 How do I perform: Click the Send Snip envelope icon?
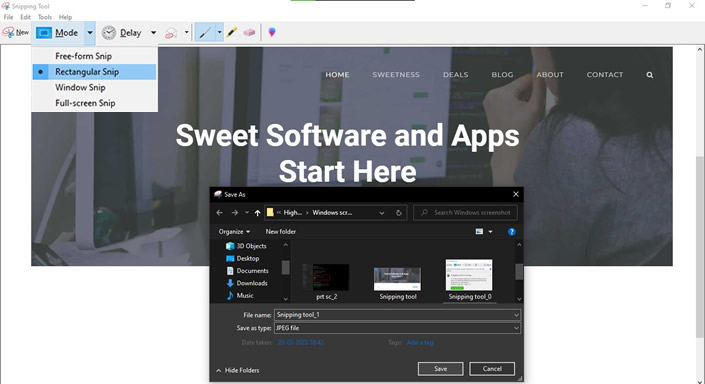[171, 33]
